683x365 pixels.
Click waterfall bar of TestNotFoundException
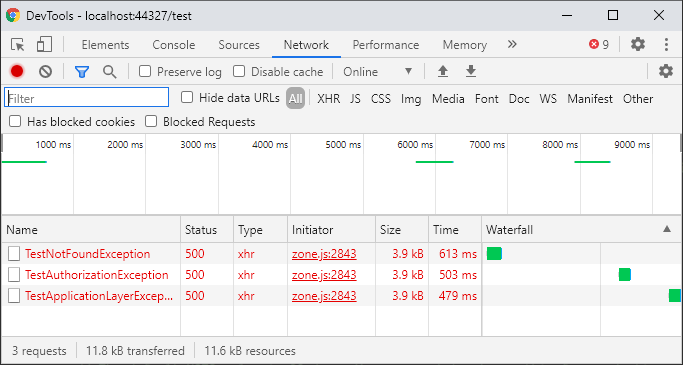point(494,253)
